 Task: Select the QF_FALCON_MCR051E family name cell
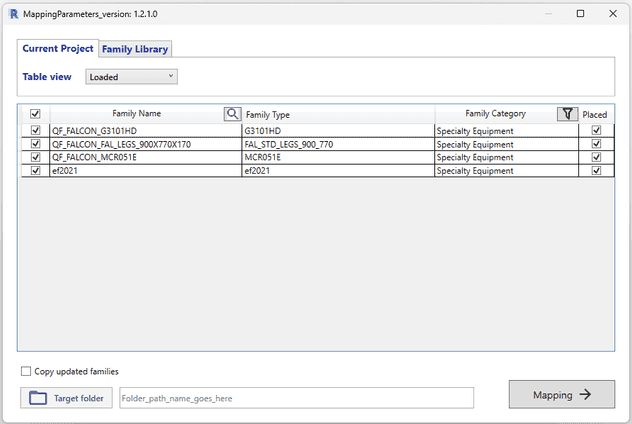146,157
